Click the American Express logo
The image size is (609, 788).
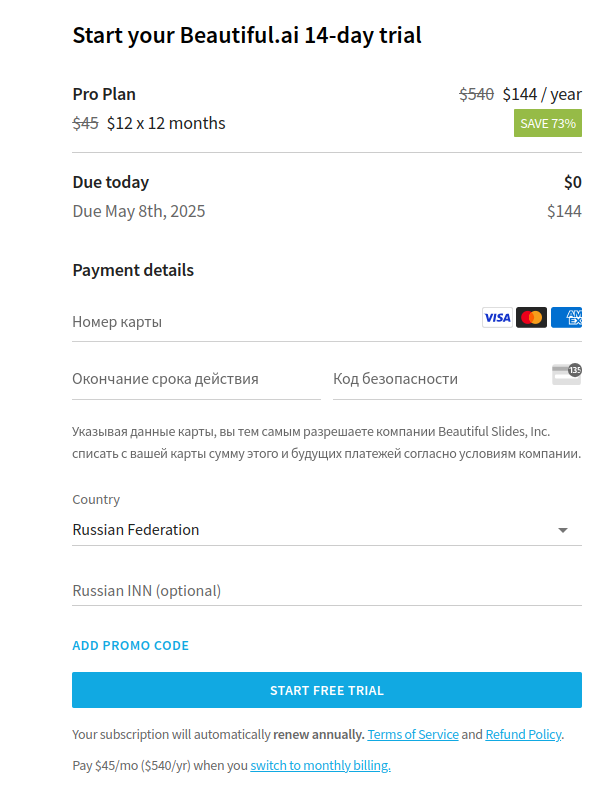567,318
